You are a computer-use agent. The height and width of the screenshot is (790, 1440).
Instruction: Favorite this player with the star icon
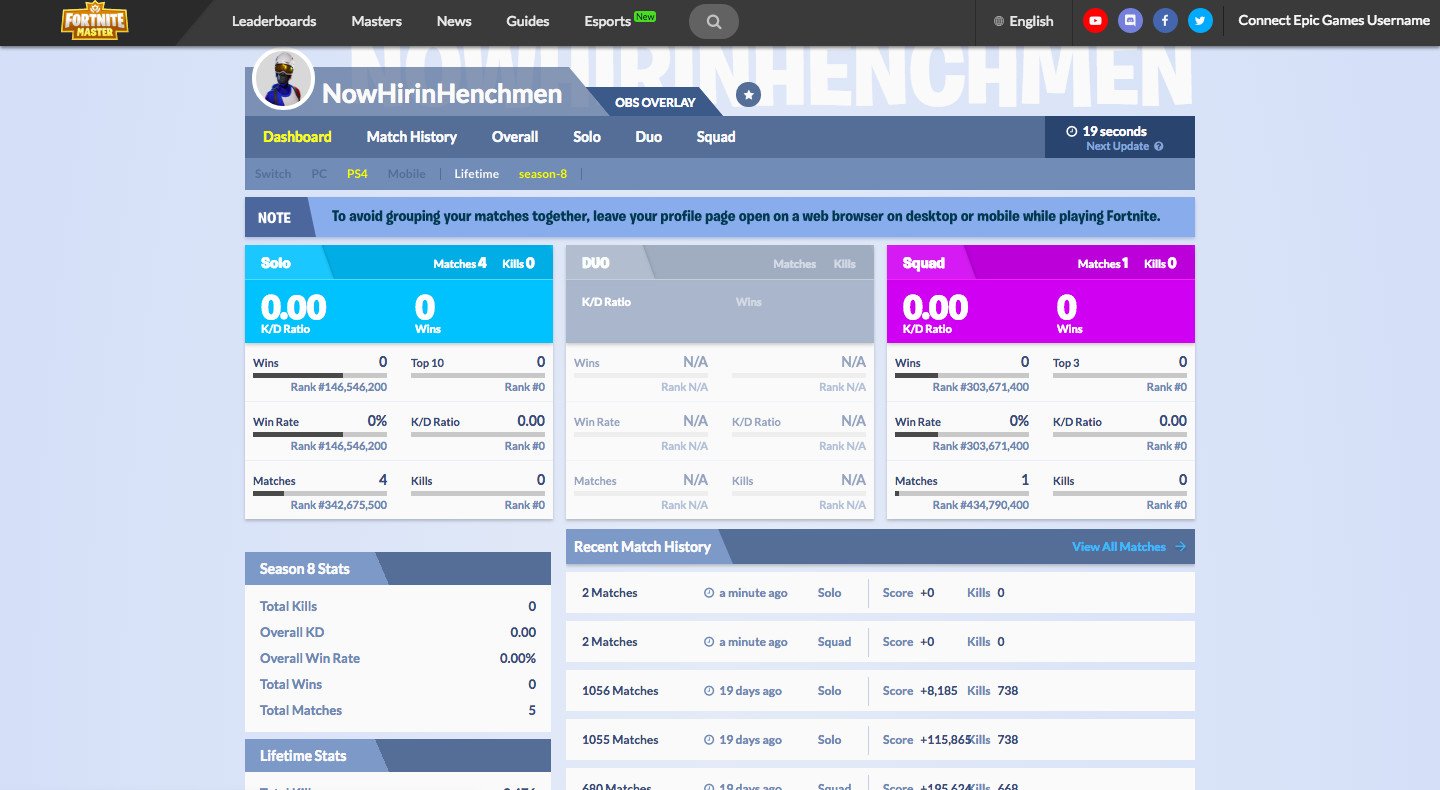748,95
